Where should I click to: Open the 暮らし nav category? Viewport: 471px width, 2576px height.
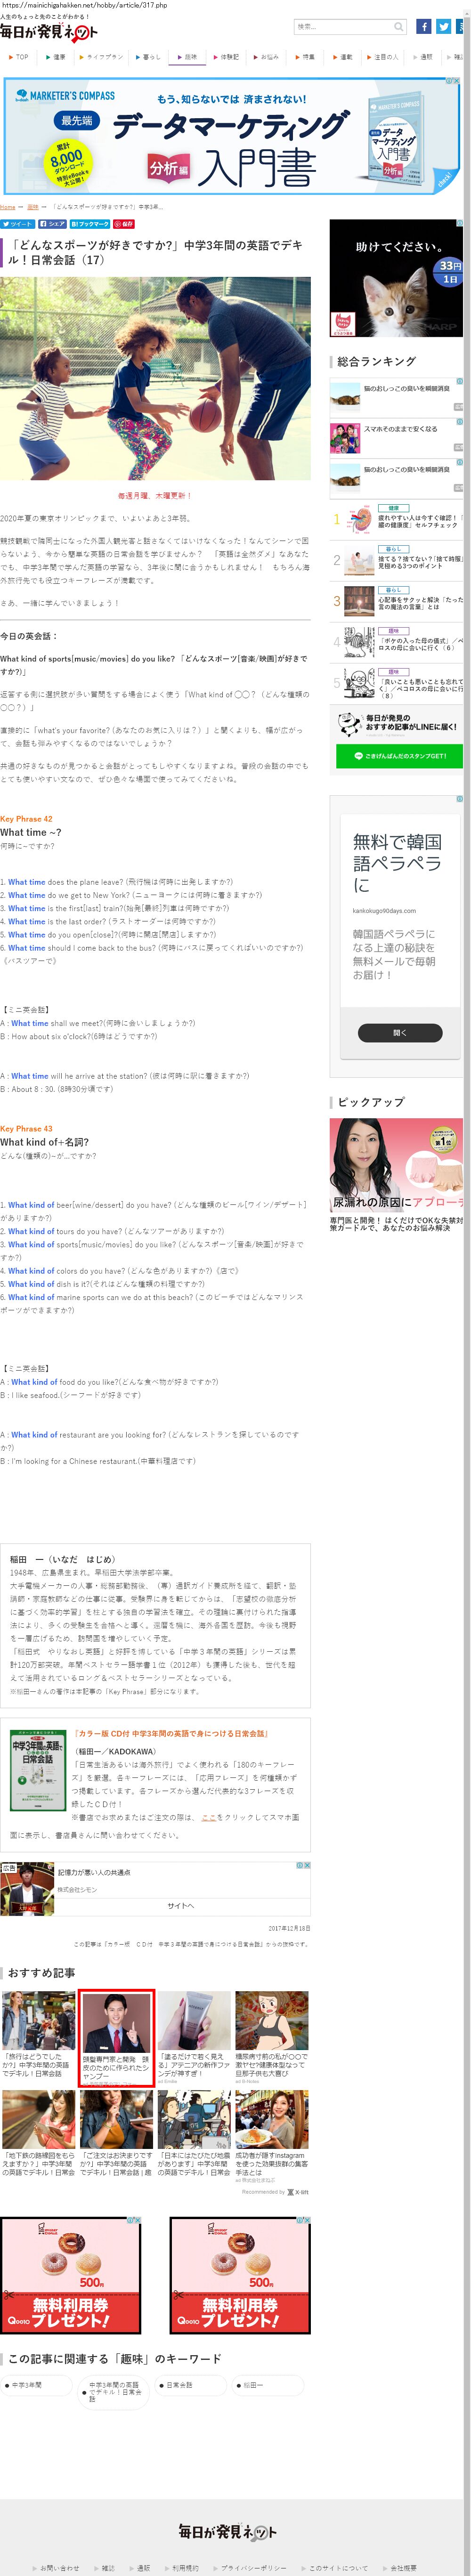point(149,57)
